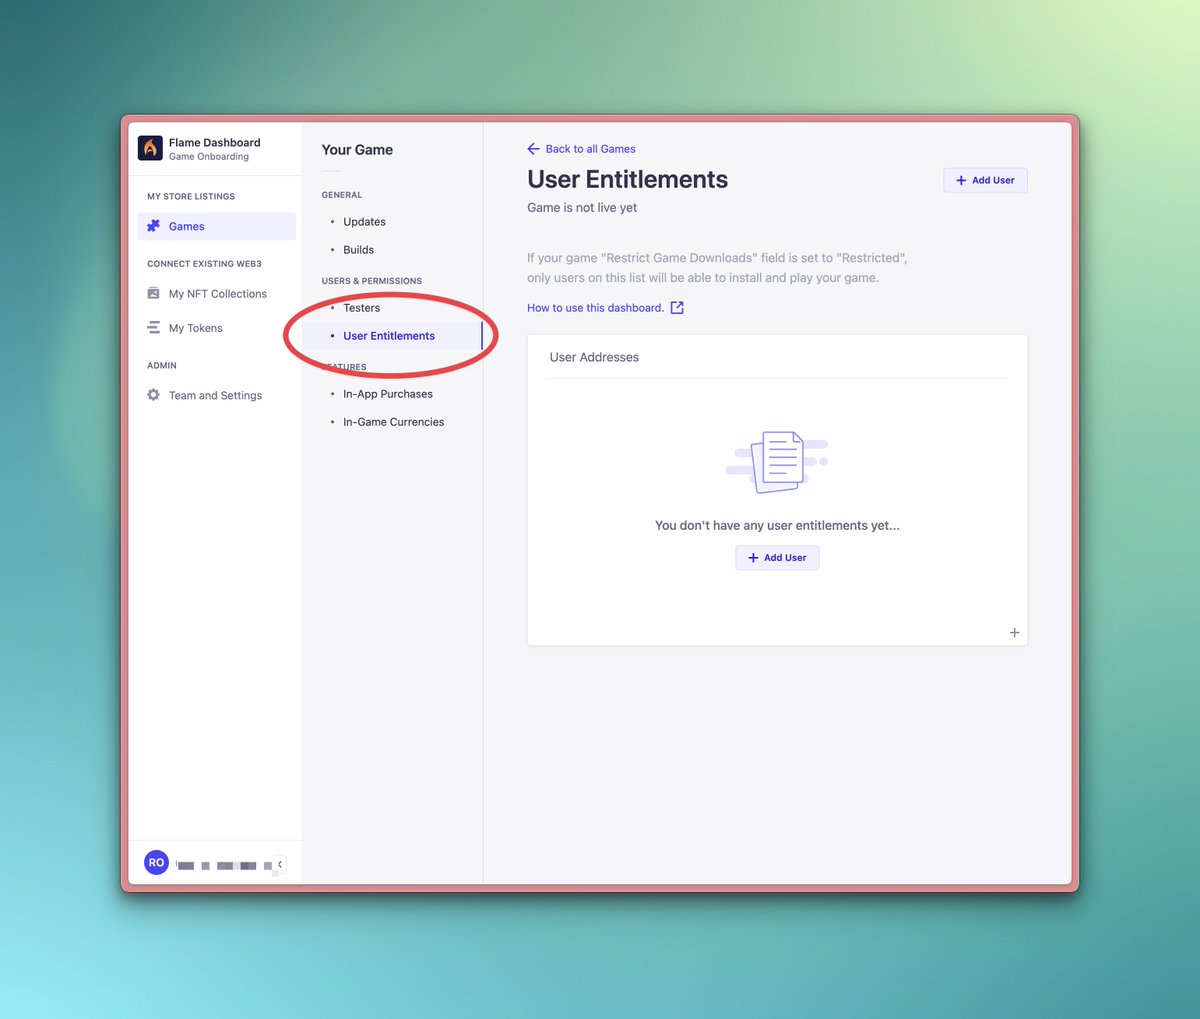Open Team and Settings via the gear icon
The width and height of the screenshot is (1200, 1019).
[x=153, y=395]
